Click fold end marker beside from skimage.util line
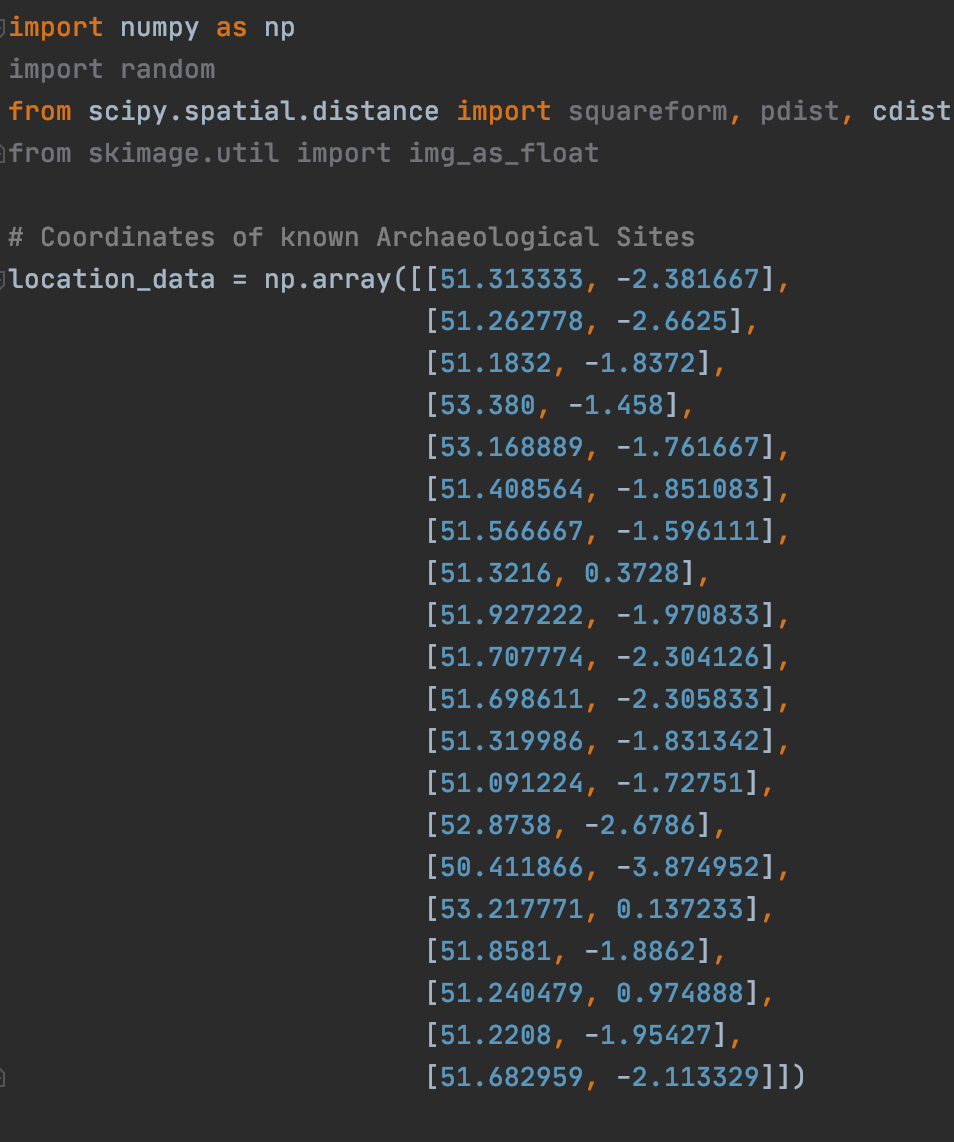954x1142 pixels. (x=3, y=153)
